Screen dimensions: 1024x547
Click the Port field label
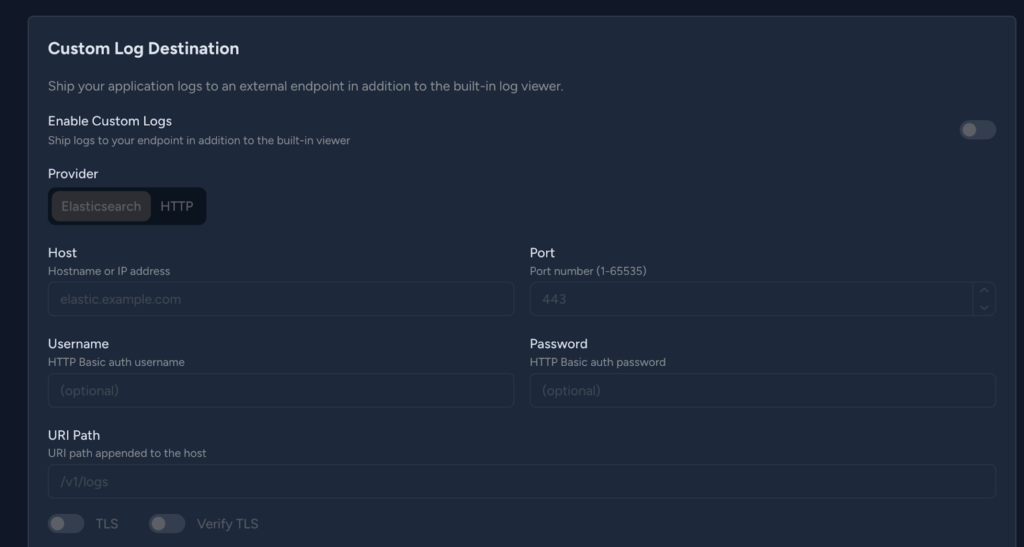tap(542, 253)
